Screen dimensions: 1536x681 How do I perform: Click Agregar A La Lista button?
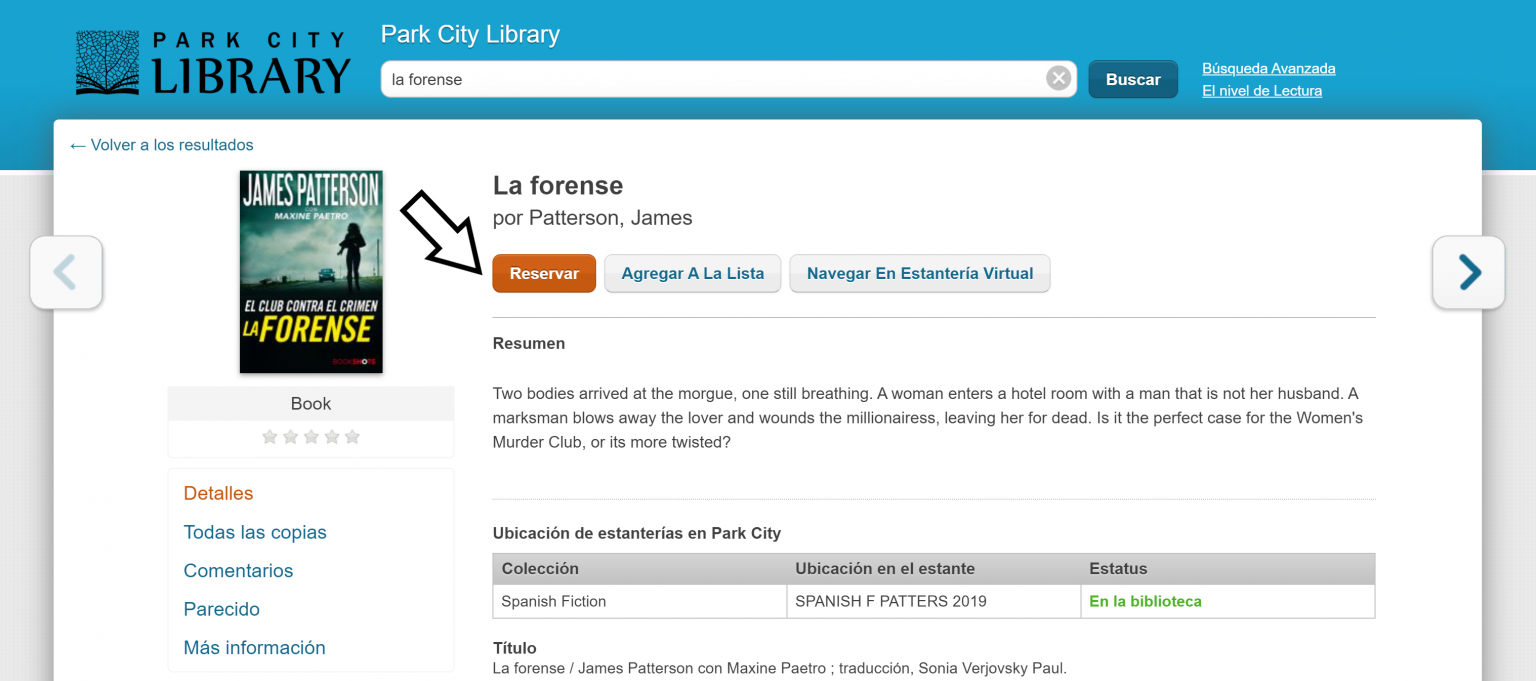tap(692, 273)
